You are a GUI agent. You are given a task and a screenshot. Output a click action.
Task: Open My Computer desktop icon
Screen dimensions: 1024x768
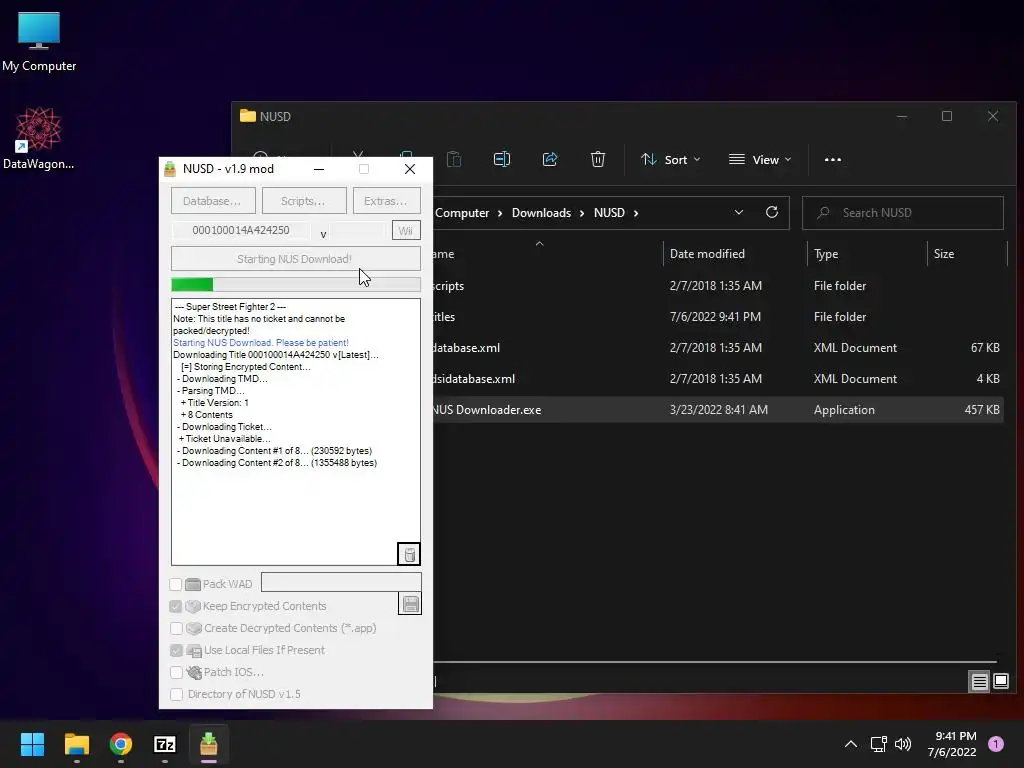pyautogui.click(x=39, y=41)
